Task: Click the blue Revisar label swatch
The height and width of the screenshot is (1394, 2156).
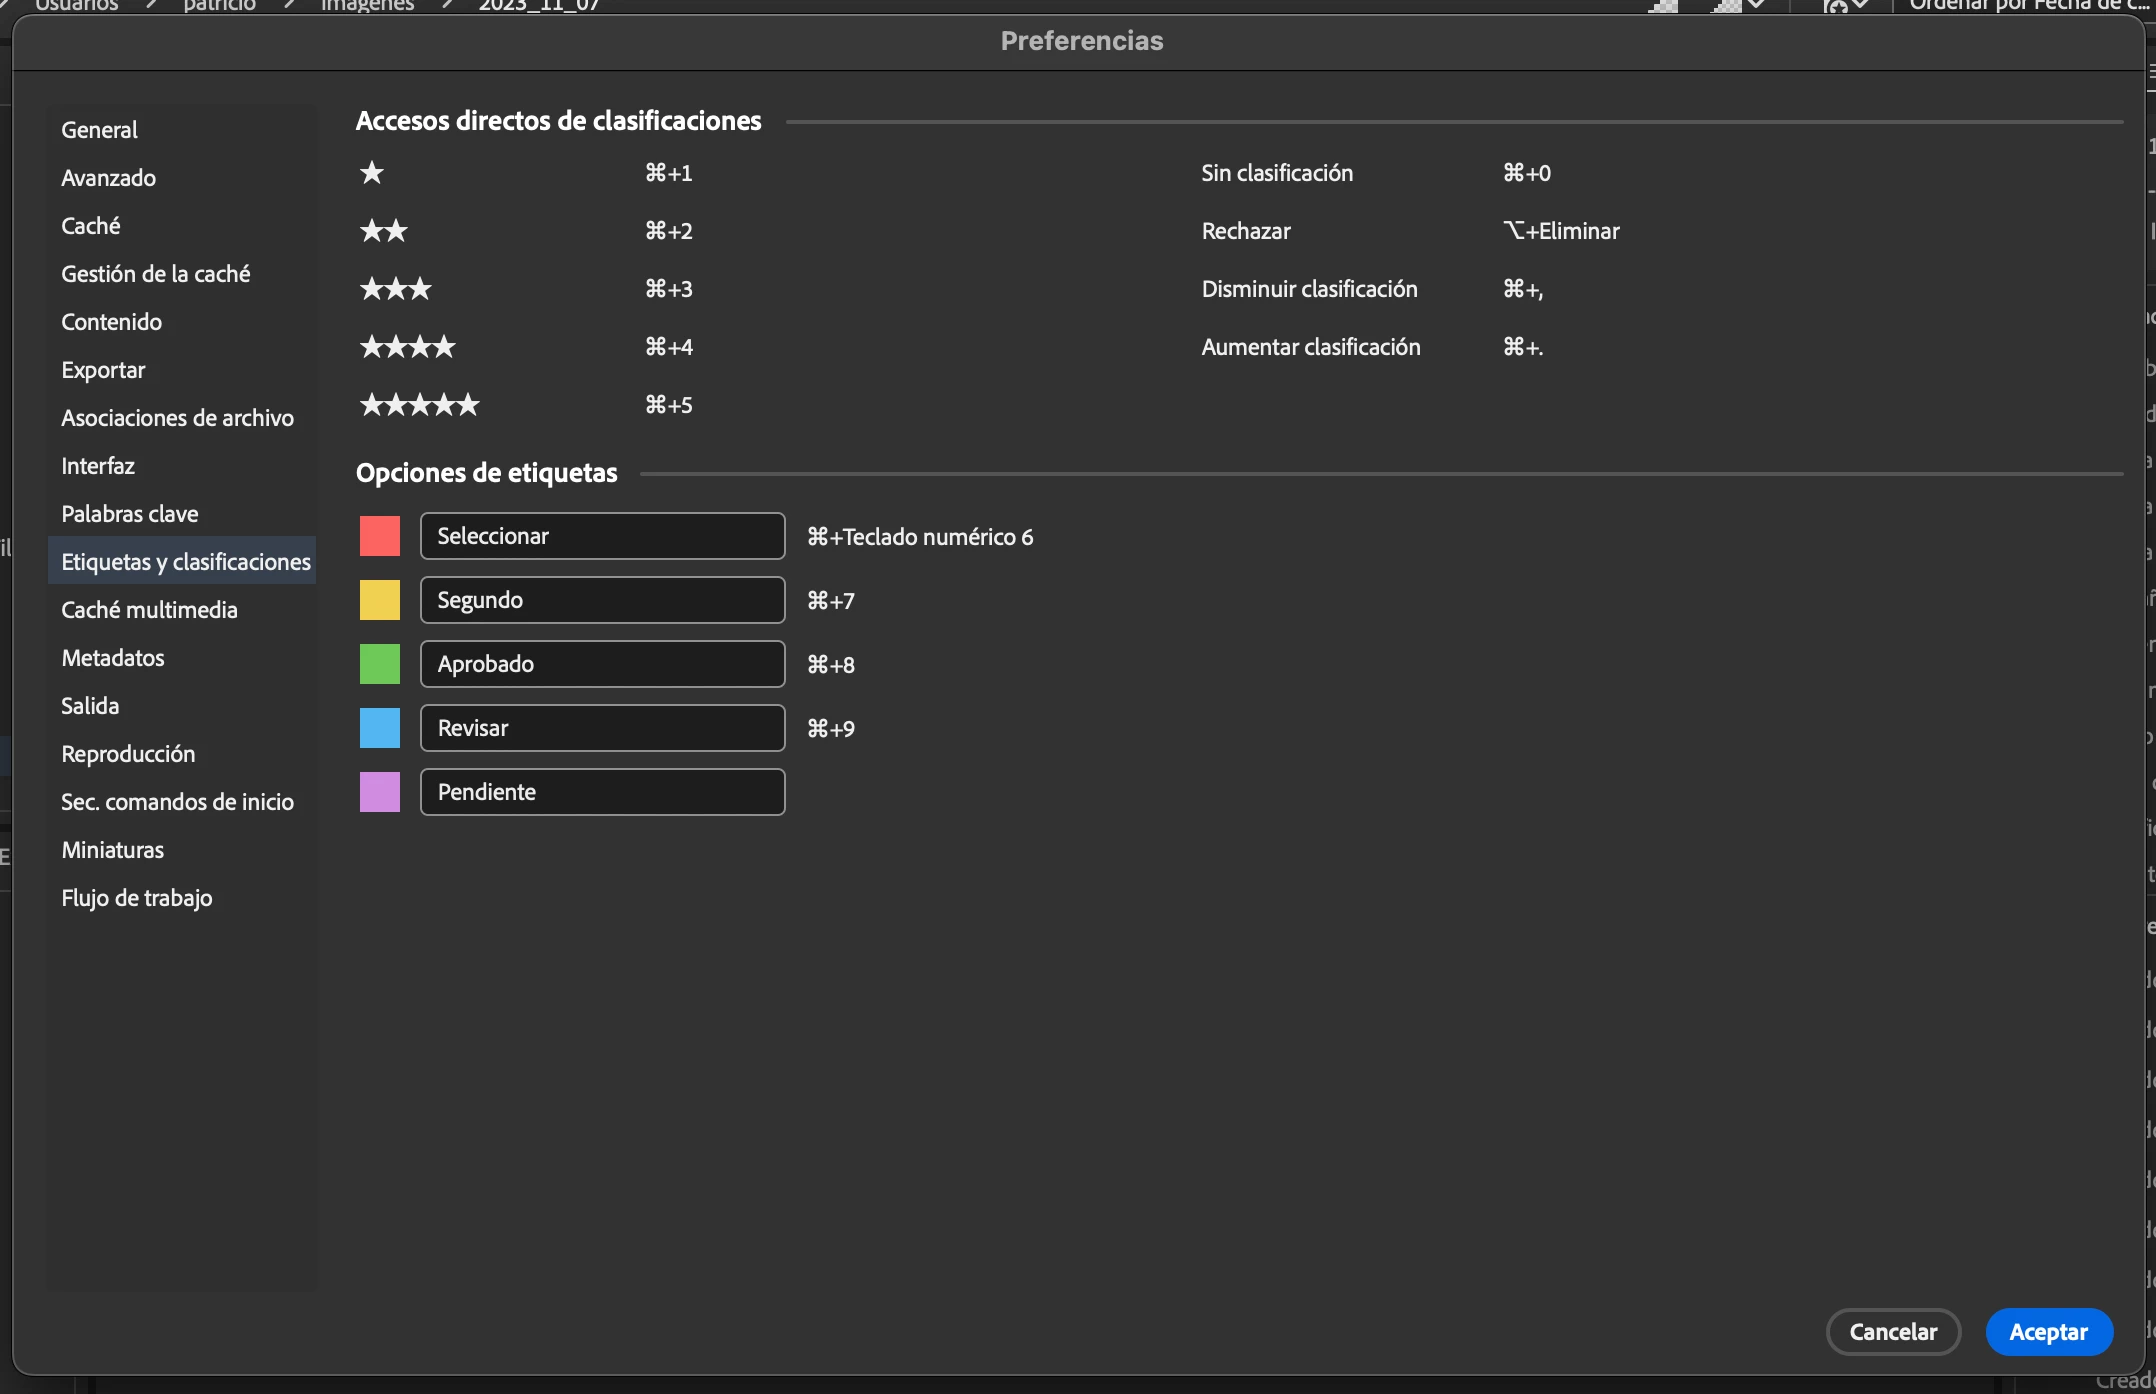Action: [x=379, y=728]
